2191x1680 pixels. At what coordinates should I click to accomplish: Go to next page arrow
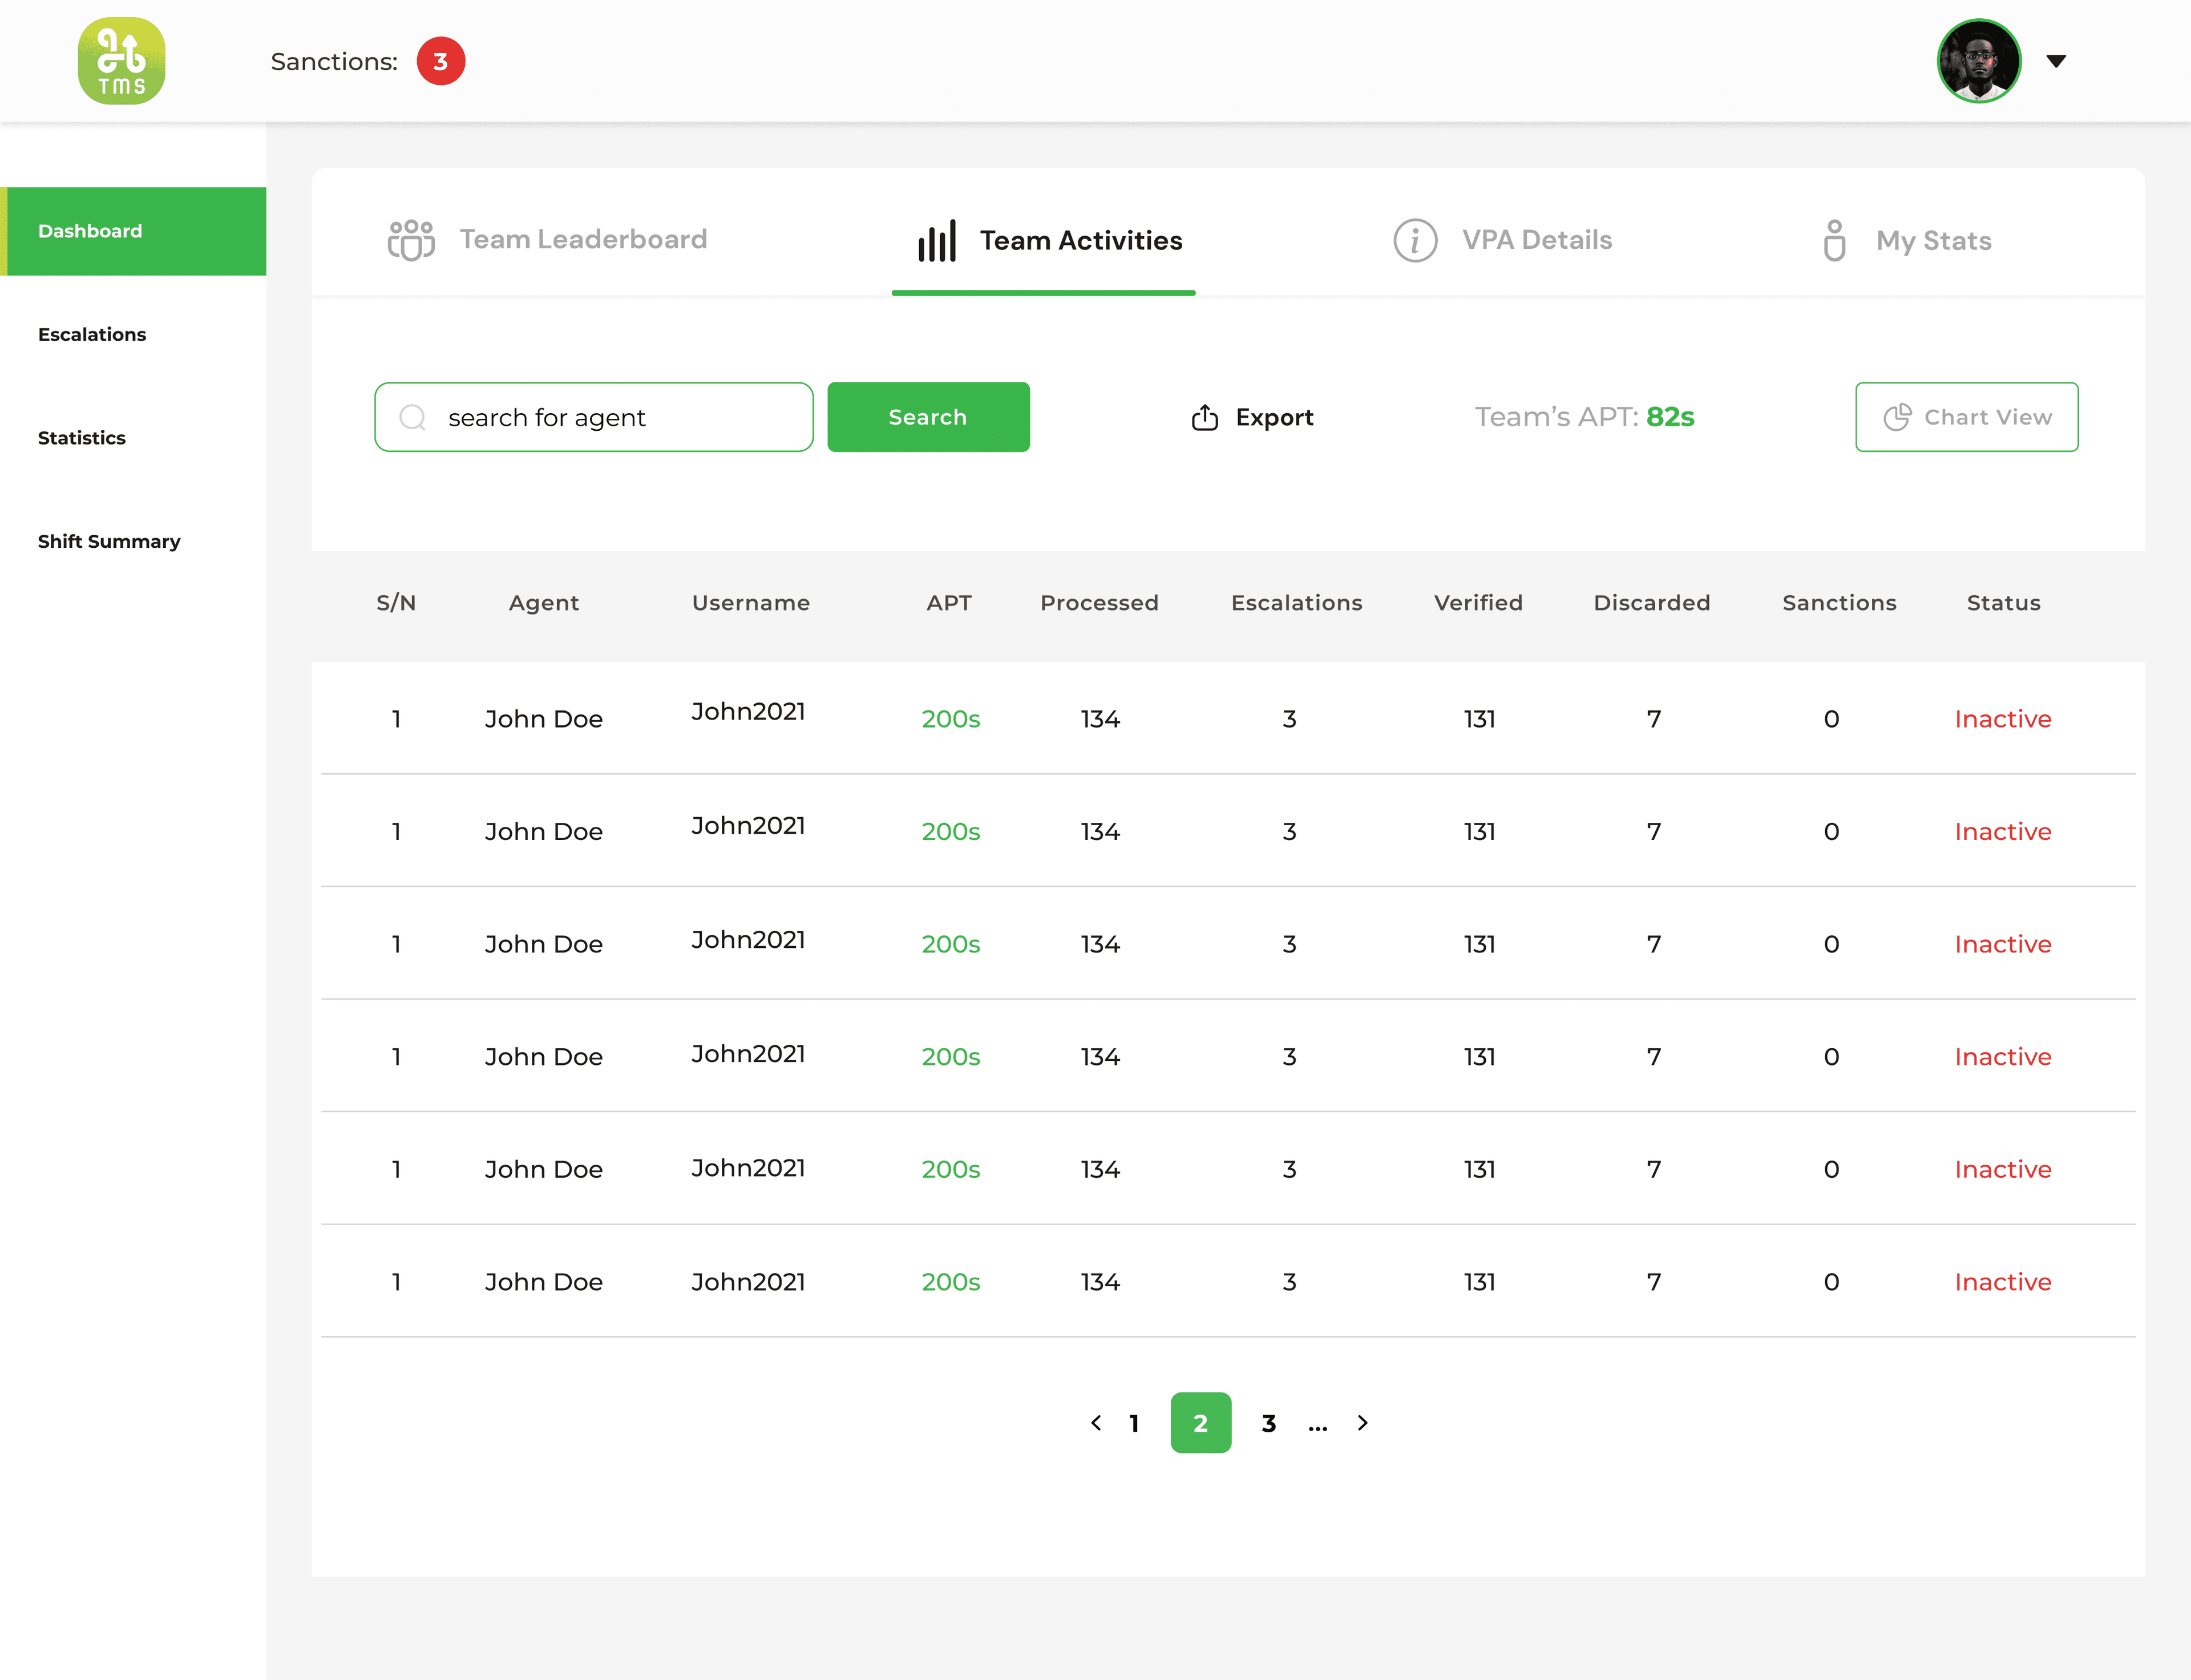[x=1362, y=1423]
